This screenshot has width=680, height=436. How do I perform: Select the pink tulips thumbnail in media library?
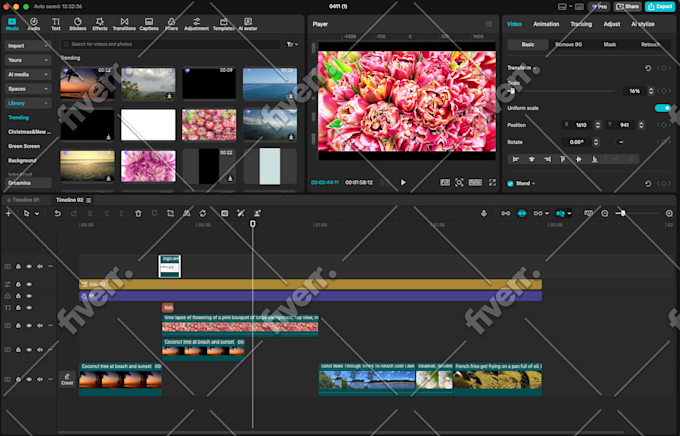coord(209,125)
